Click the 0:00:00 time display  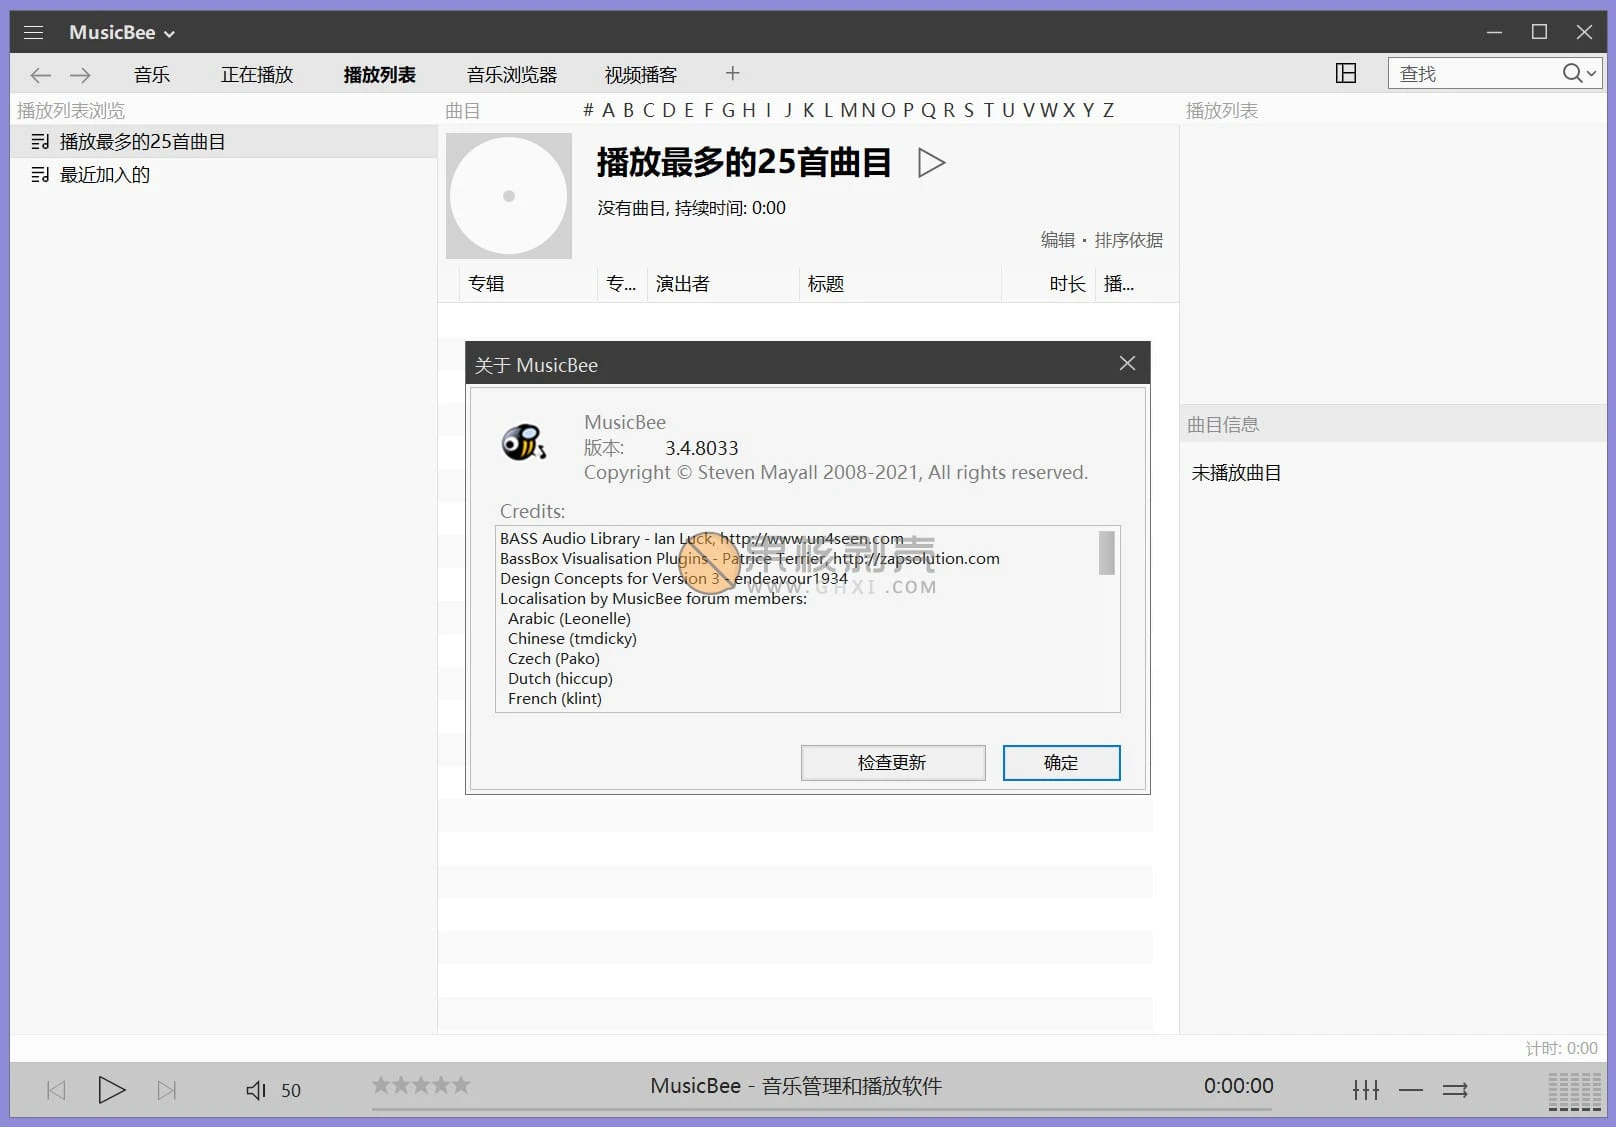[1239, 1086]
